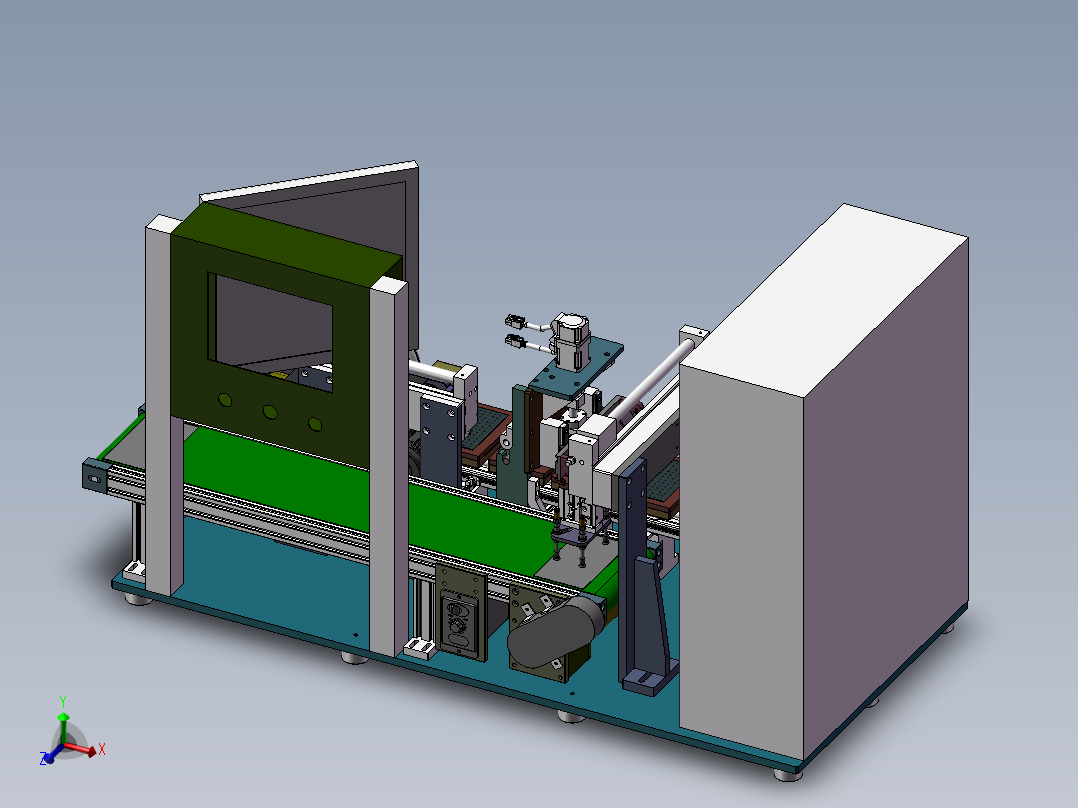Viewport: 1078px width, 808px height.
Task: Select the lower motor cable connector
Action: coord(515,340)
